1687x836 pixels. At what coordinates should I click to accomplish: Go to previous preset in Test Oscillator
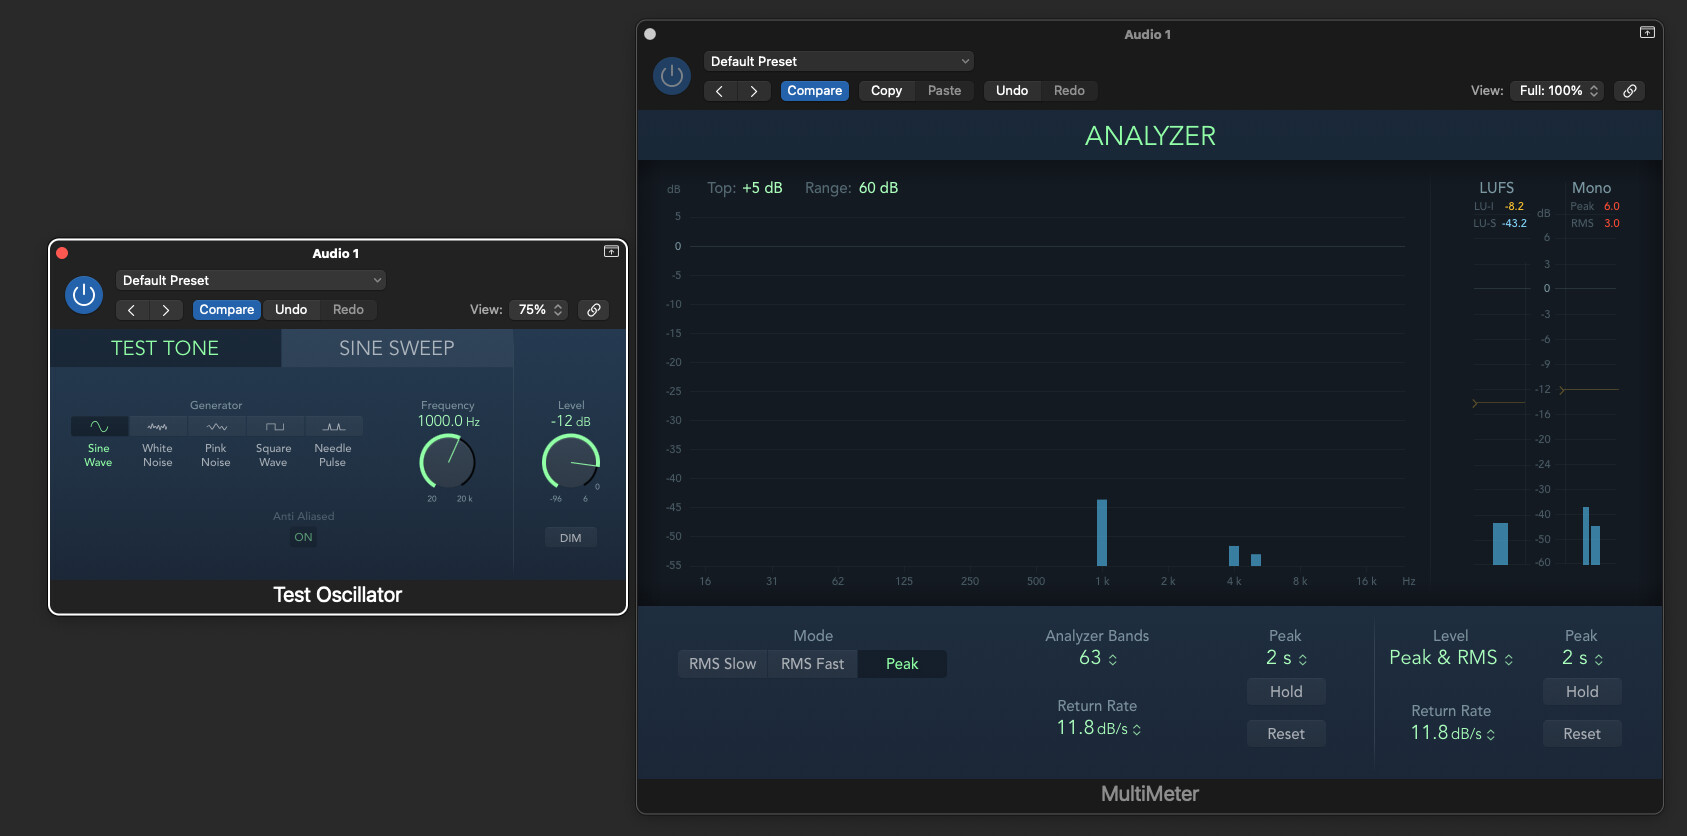coord(131,310)
